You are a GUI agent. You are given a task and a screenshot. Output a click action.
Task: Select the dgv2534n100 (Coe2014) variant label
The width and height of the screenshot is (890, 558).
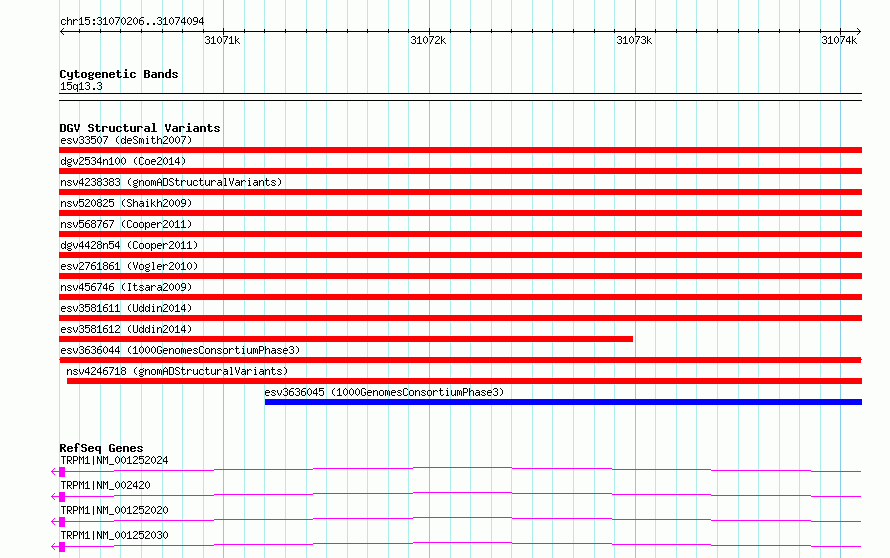[x=123, y=161]
